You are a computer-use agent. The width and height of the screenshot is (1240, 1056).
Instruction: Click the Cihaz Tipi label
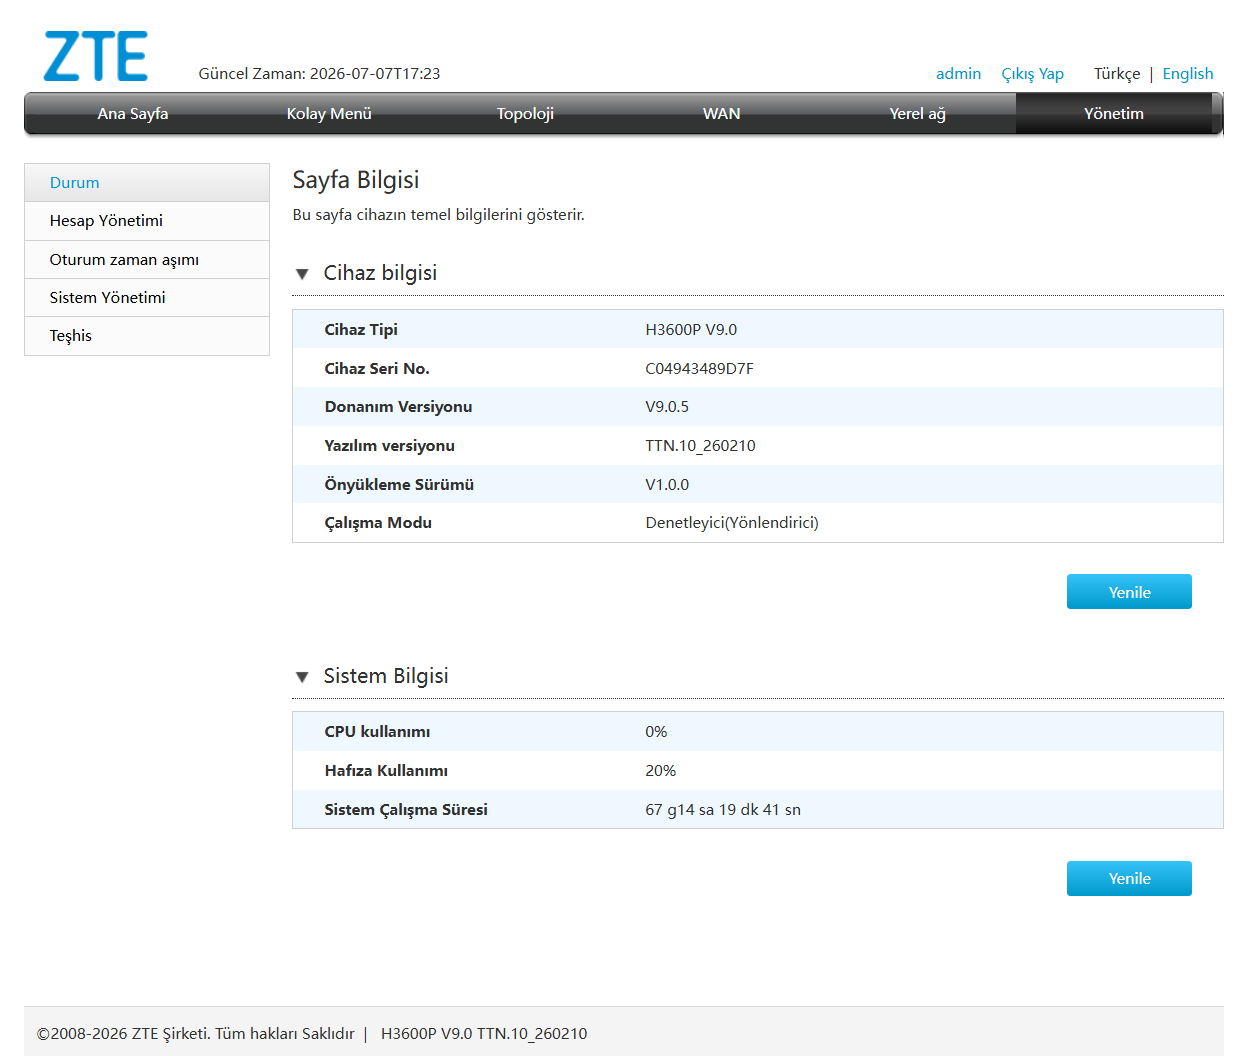[361, 330]
